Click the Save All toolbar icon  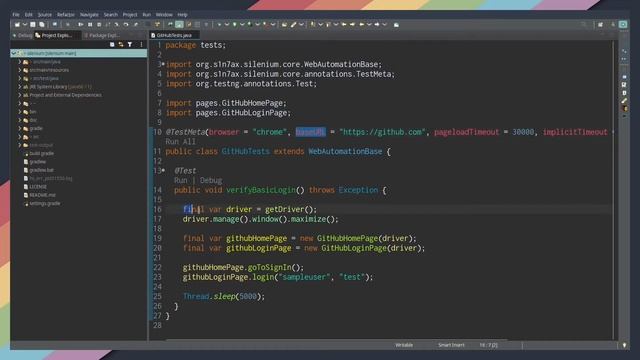pos(42,24)
